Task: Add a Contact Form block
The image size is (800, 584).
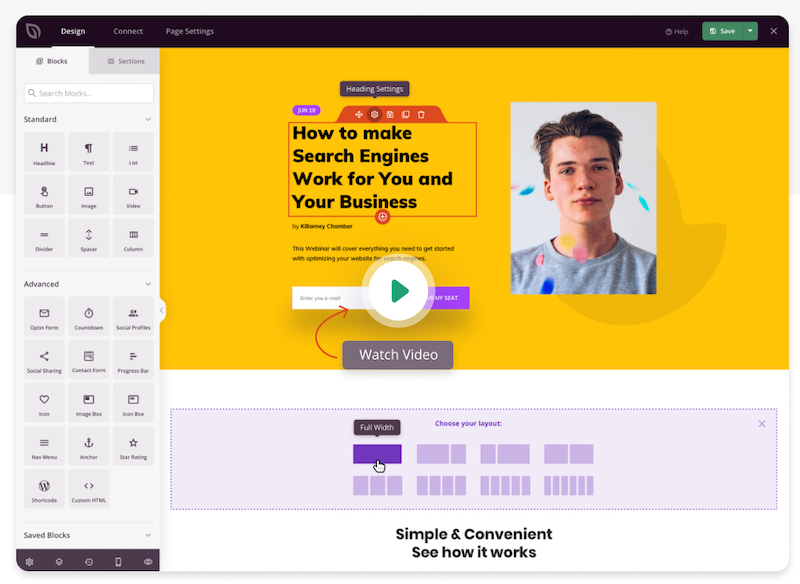Action: click(x=89, y=360)
